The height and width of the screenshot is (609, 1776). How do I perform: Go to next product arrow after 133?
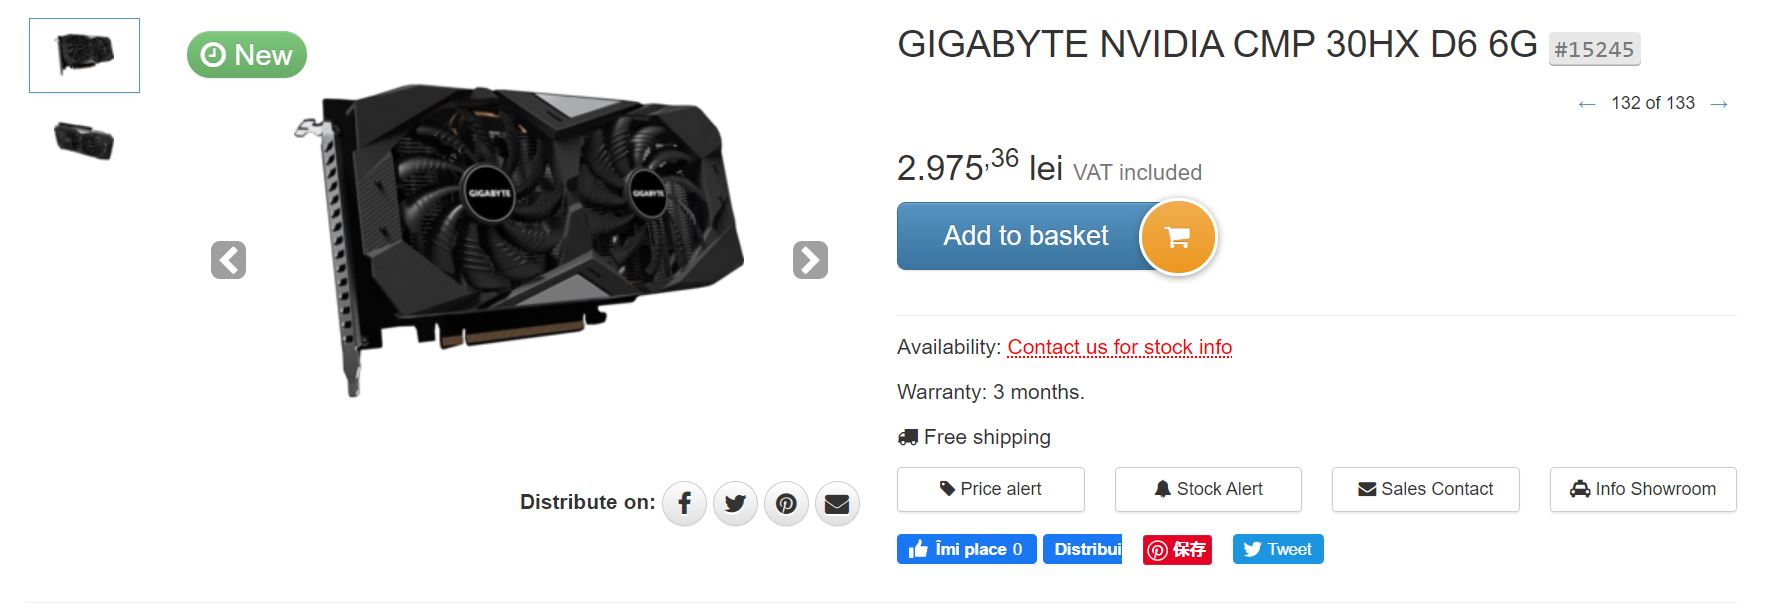pos(1719,104)
